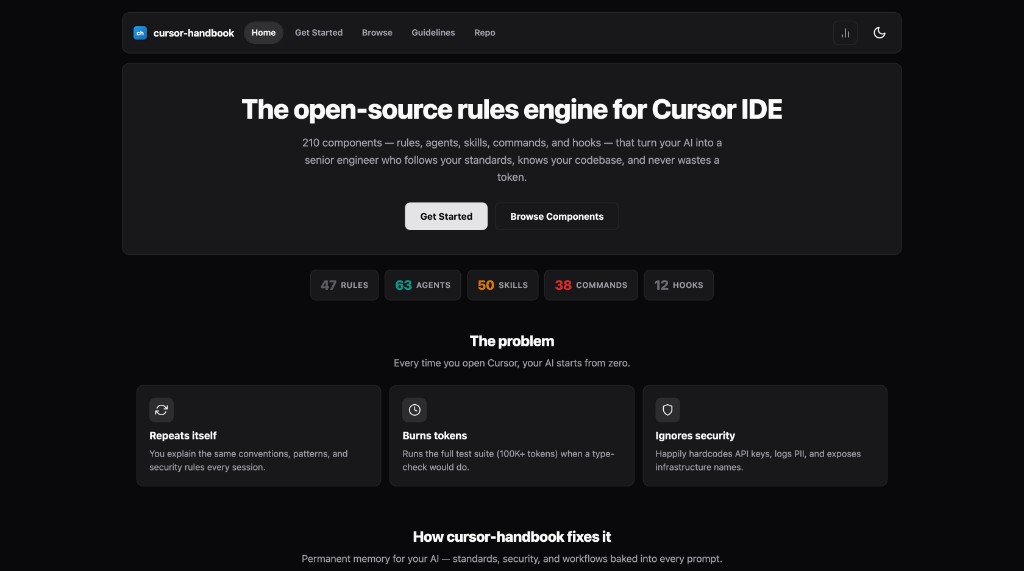Open the Repo nav link
This screenshot has height=571, width=1024.
(x=485, y=33)
